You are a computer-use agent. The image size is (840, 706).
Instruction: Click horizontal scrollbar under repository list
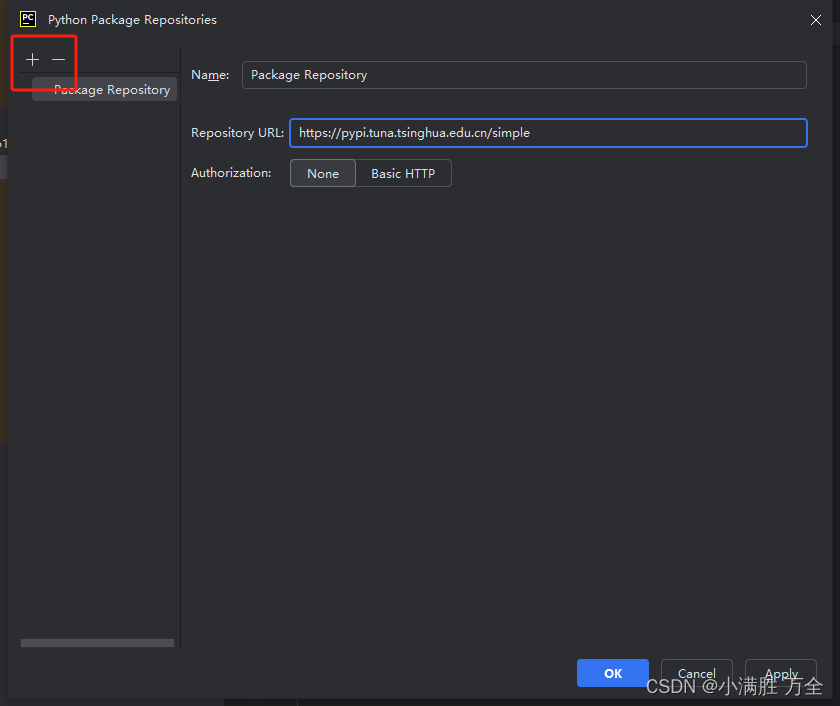pyautogui.click(x=98, y=643)
